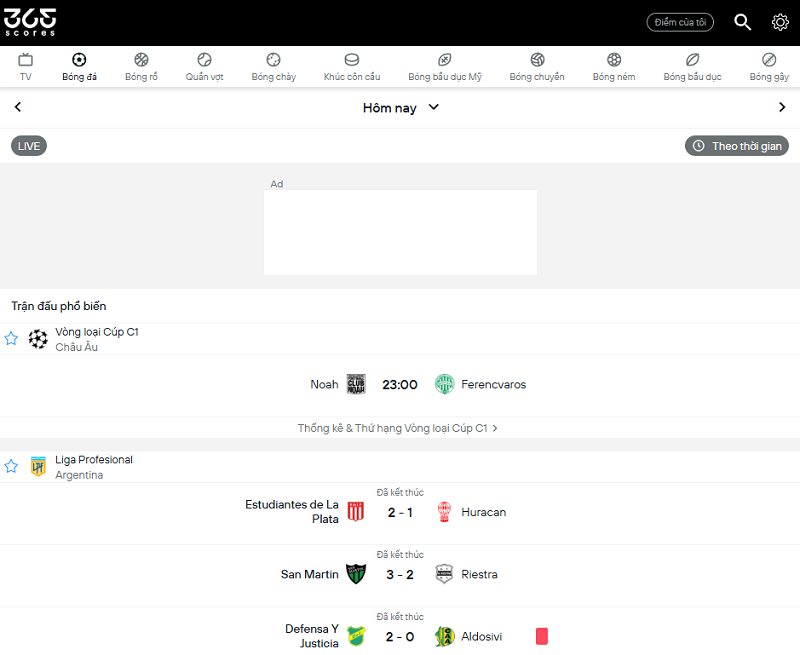
Task: Select the Quần vợt tennis icon
Action: click(x=205, y=60)
